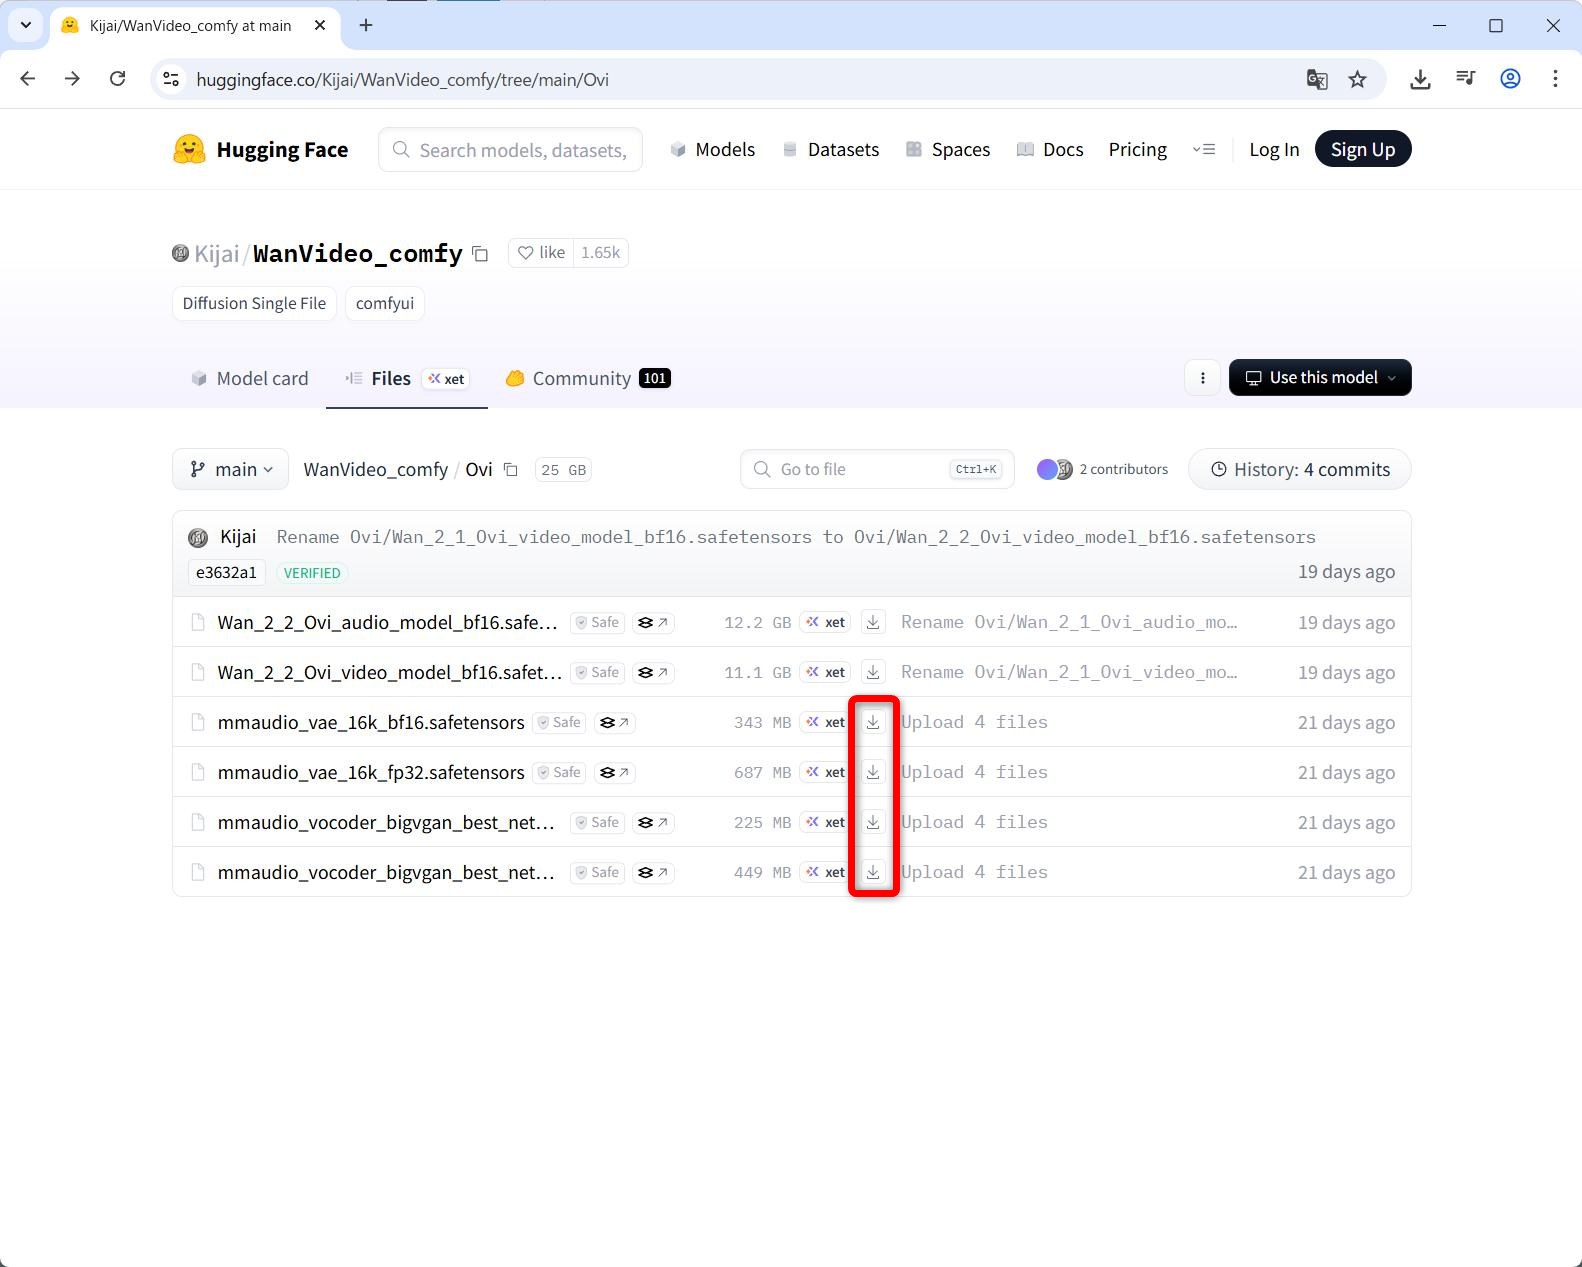1582x1267 pixels.
Task: Open Chrome downloads panel
Action: 1420,80
